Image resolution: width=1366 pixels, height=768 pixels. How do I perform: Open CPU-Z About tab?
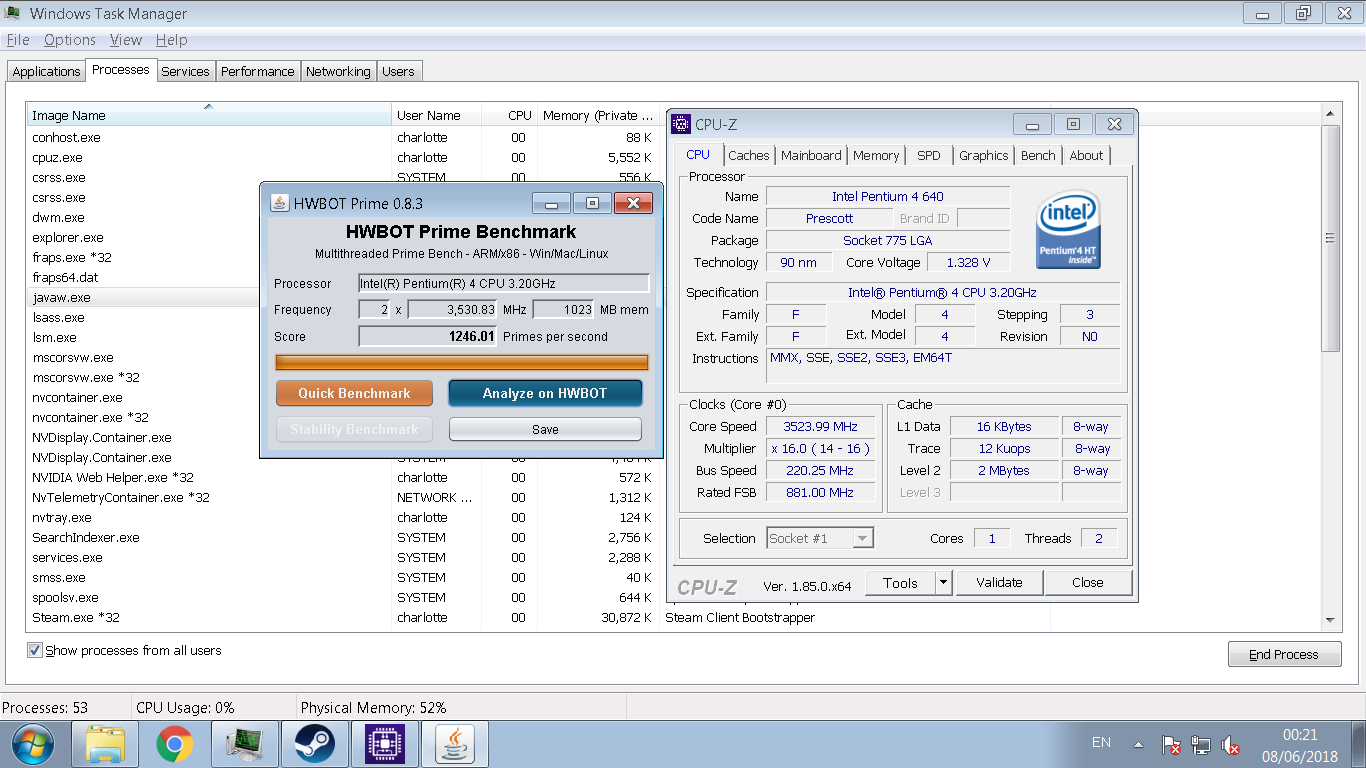1086,155
